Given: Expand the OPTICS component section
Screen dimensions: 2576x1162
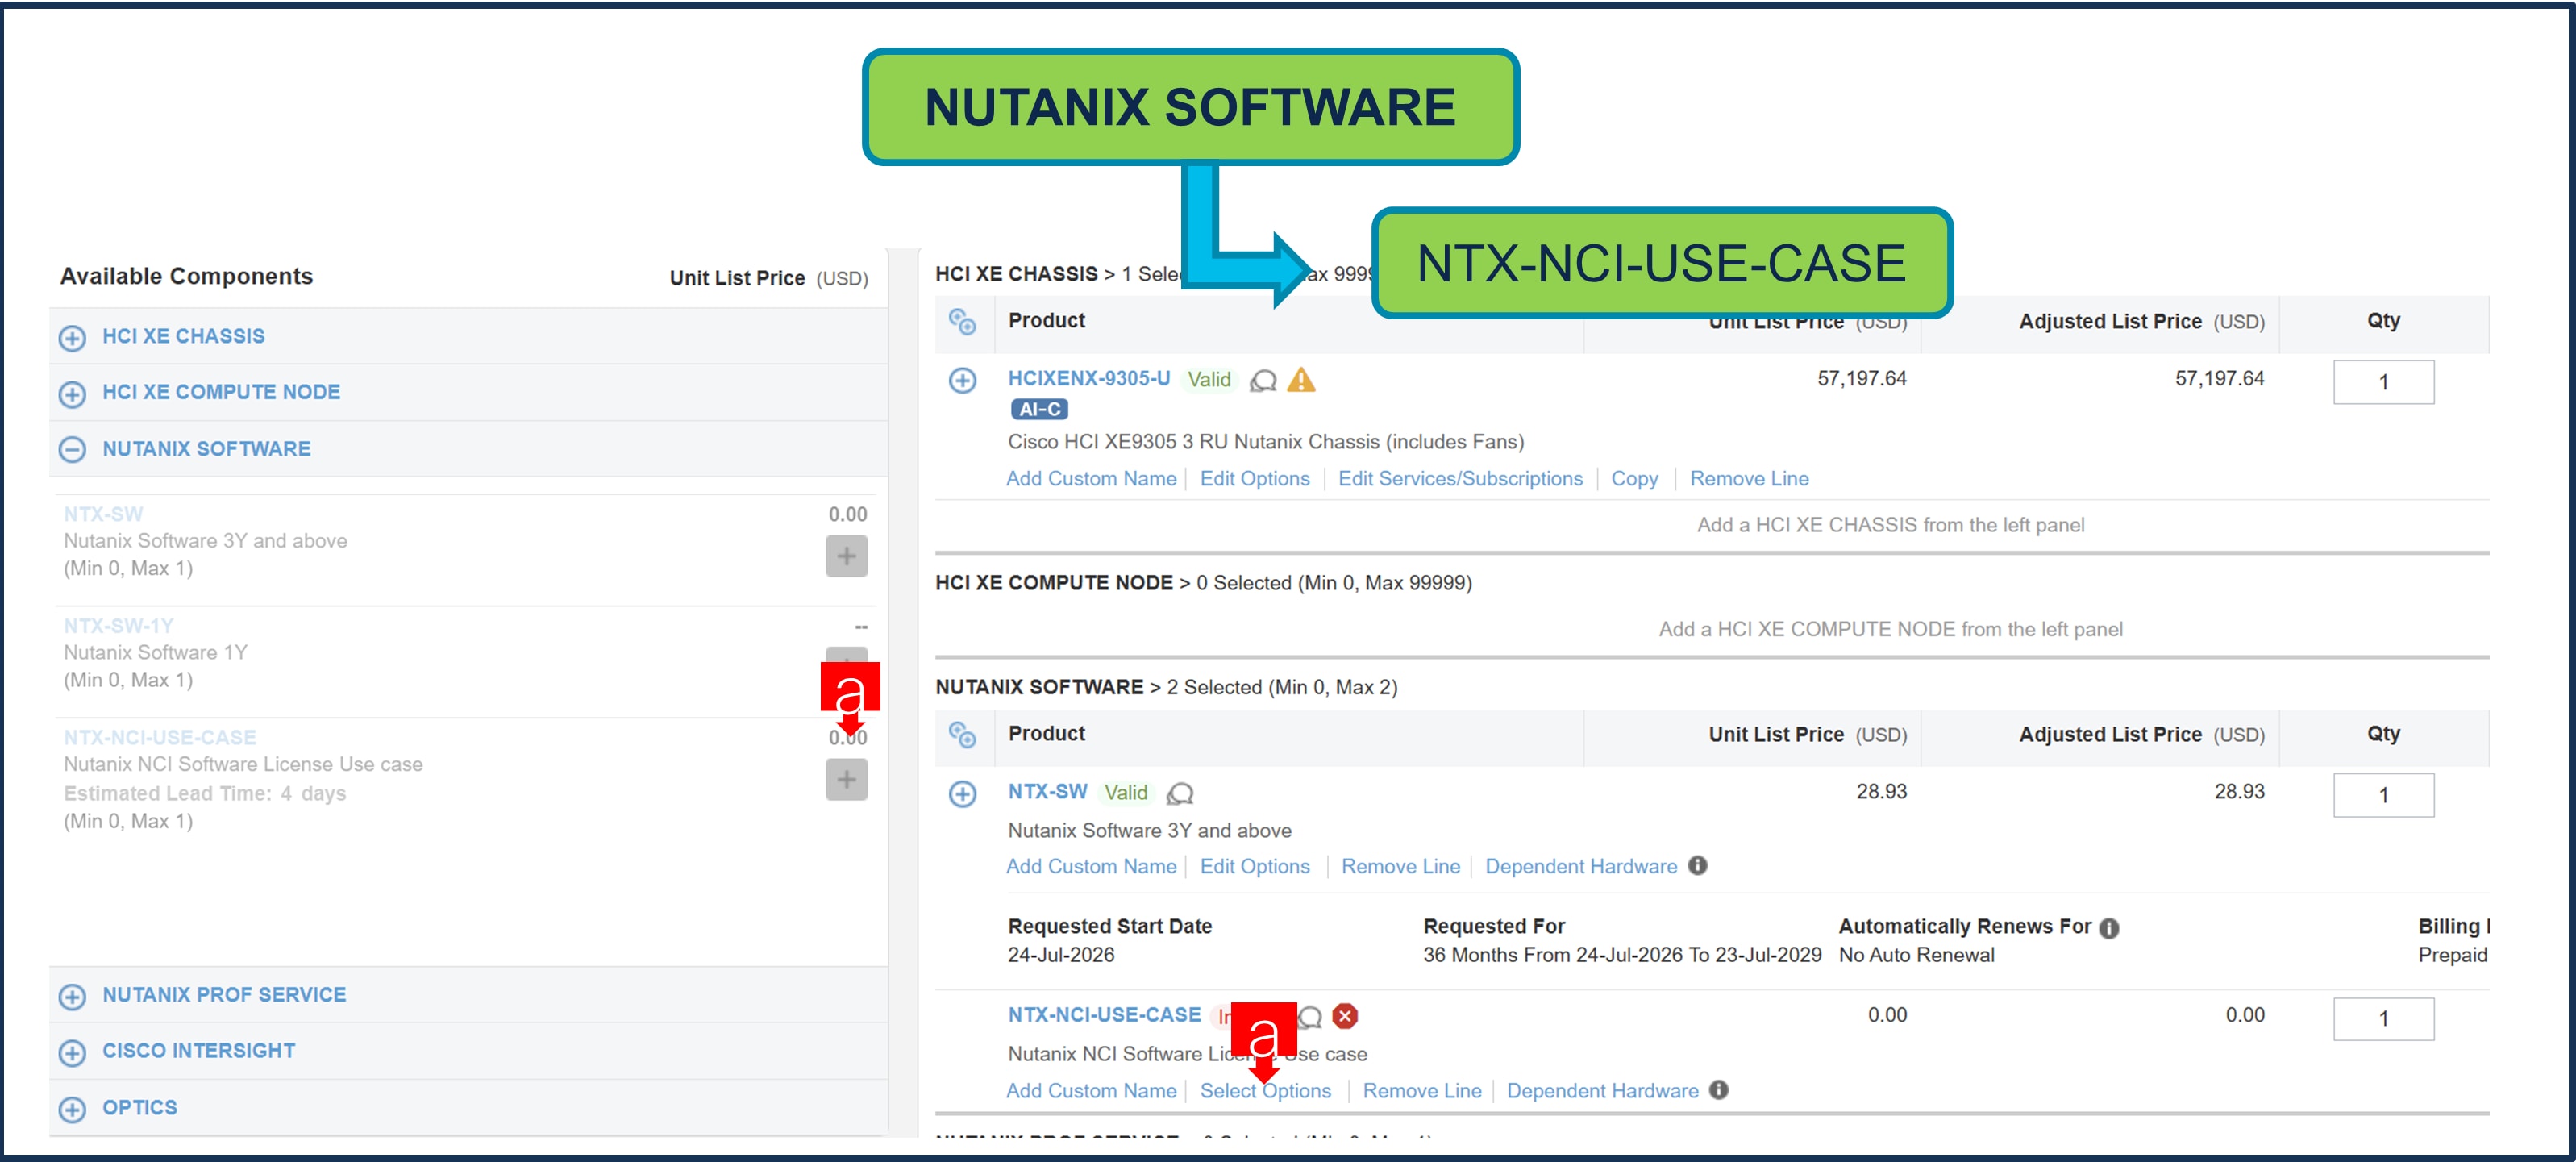Looking at the screenshot, I should click(x=72, y=1109).
